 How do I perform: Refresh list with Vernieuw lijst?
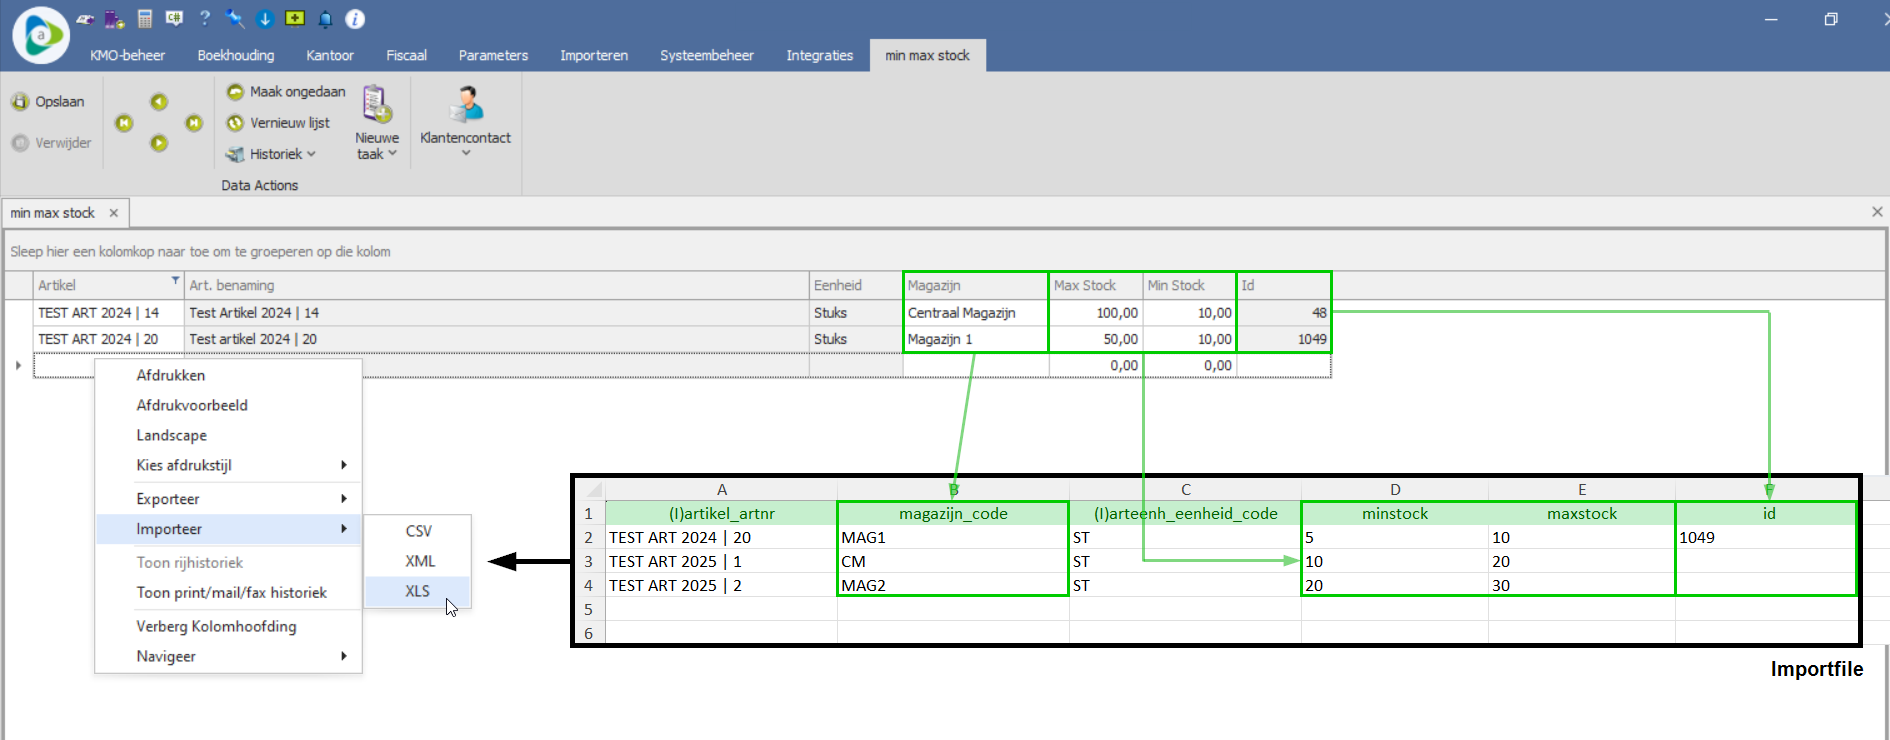278,123
